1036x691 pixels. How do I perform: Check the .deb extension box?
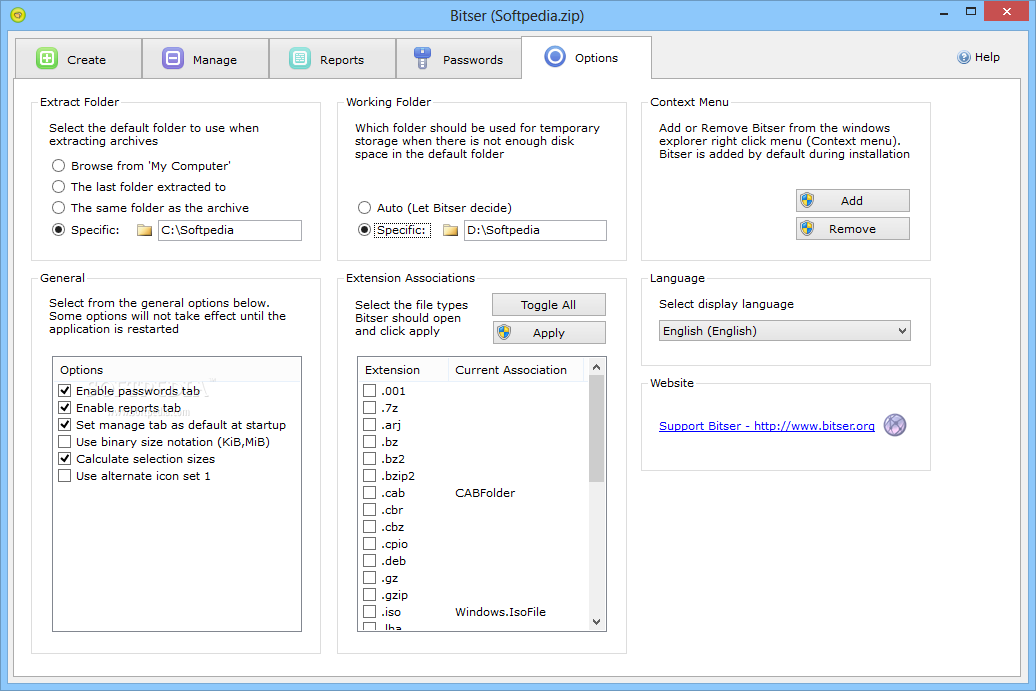(x=370, y=561)
